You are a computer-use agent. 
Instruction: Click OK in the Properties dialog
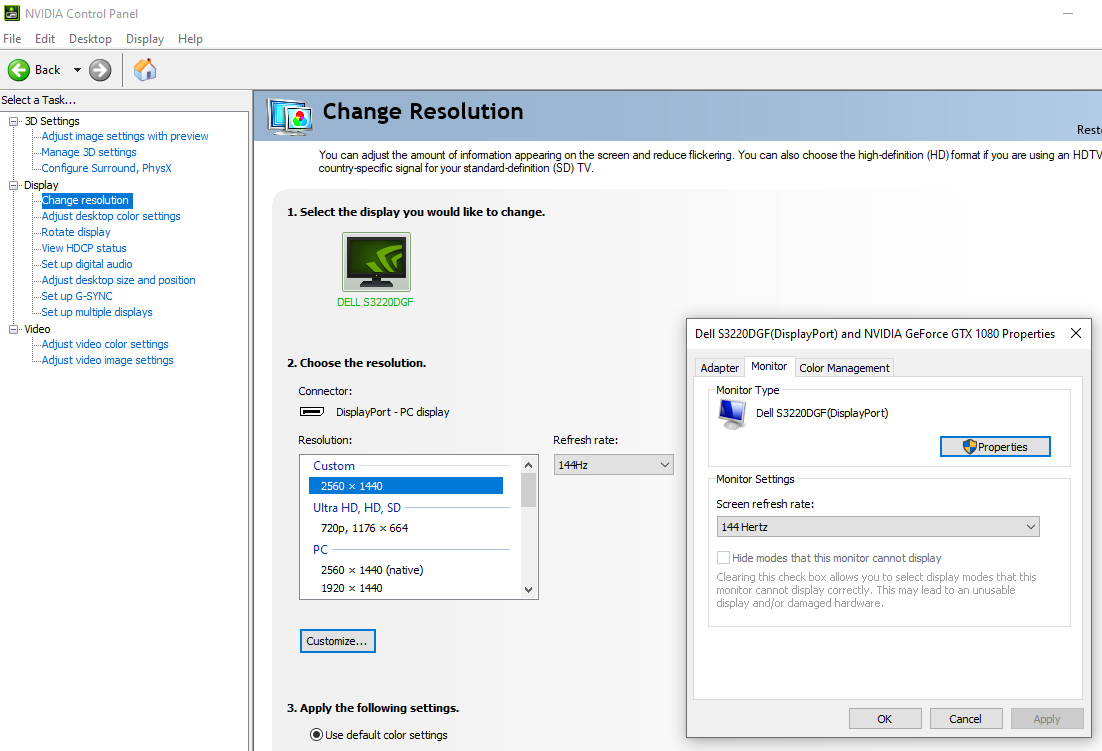click(x=885, y=719)
